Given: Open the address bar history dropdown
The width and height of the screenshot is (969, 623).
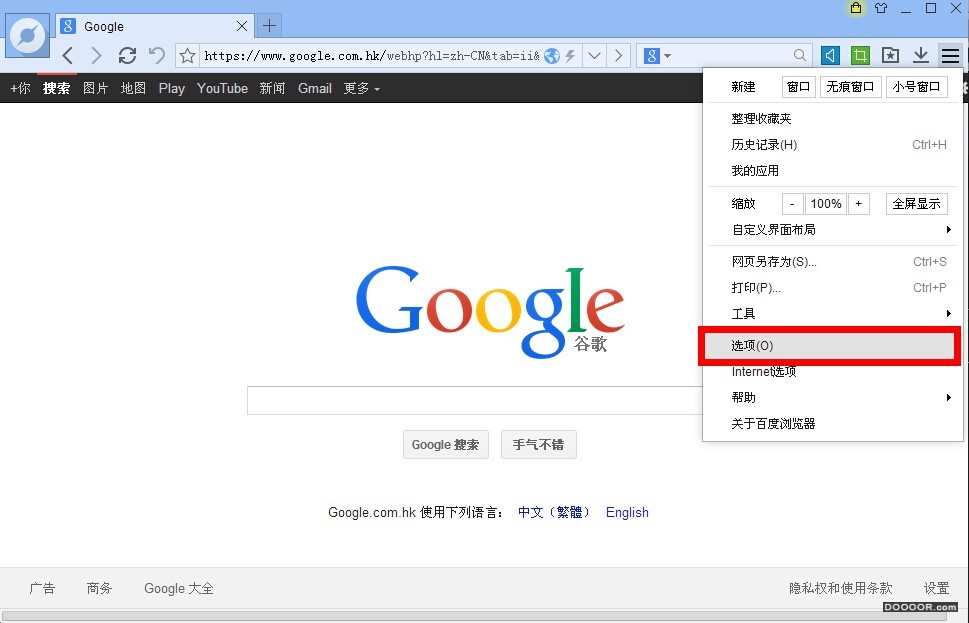Looking at the screenshot, I should click(595, 56).
